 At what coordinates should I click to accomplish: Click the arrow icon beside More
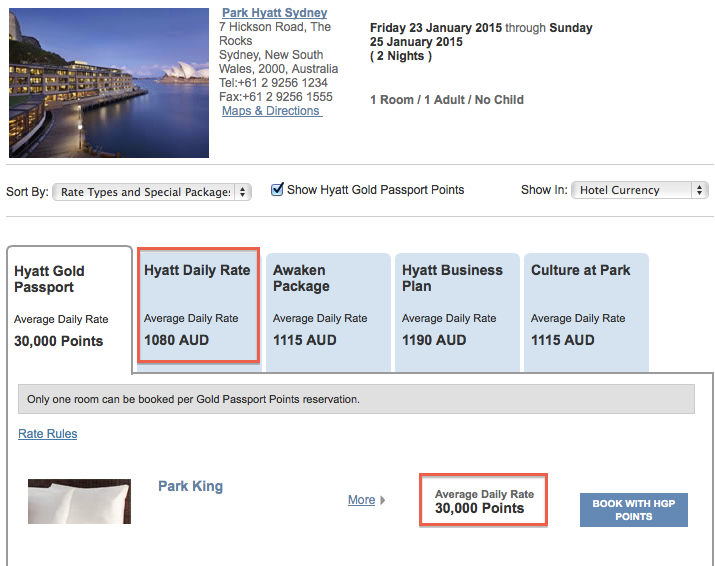pyautogui.click(x=383, y=500)
